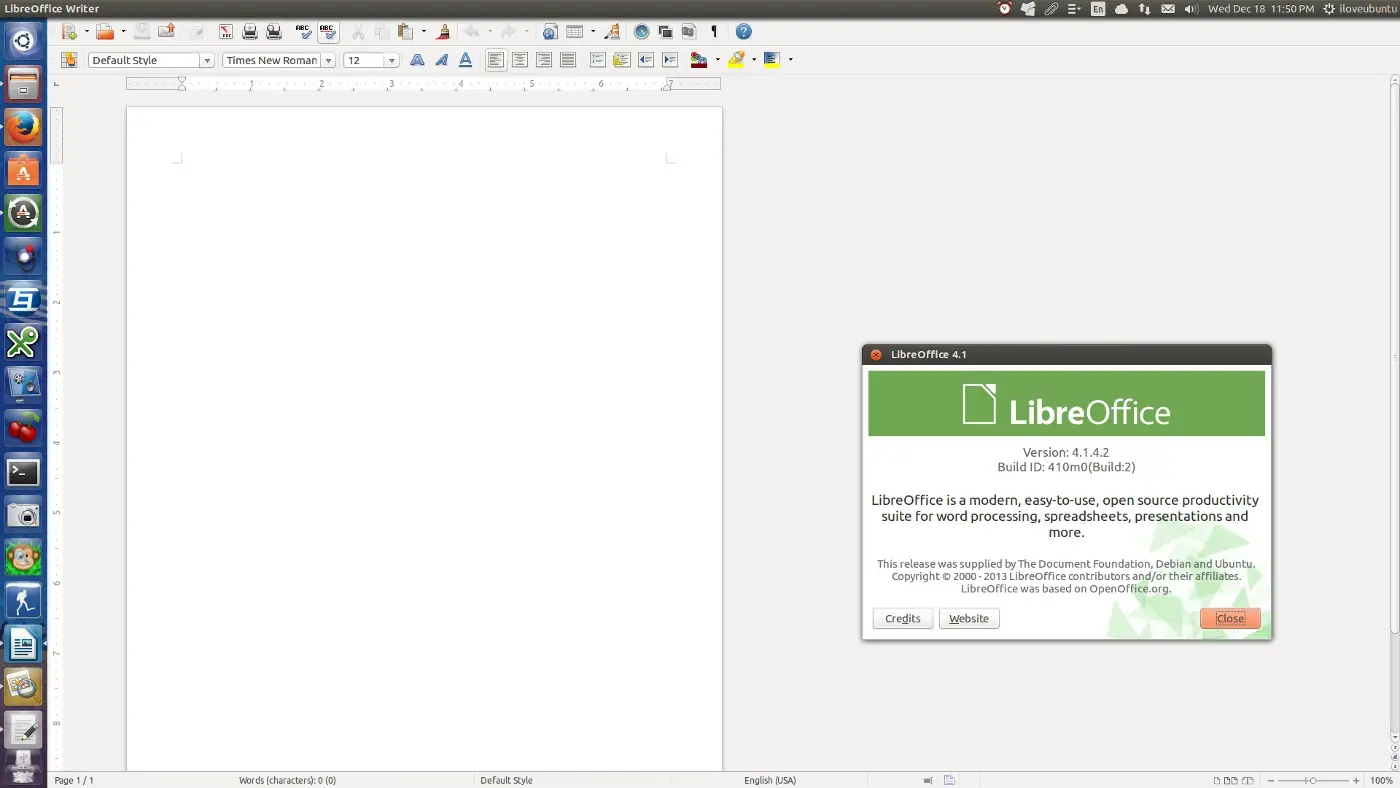Apply the yellow Highlighting color
1400x788 pixels.
737,60
